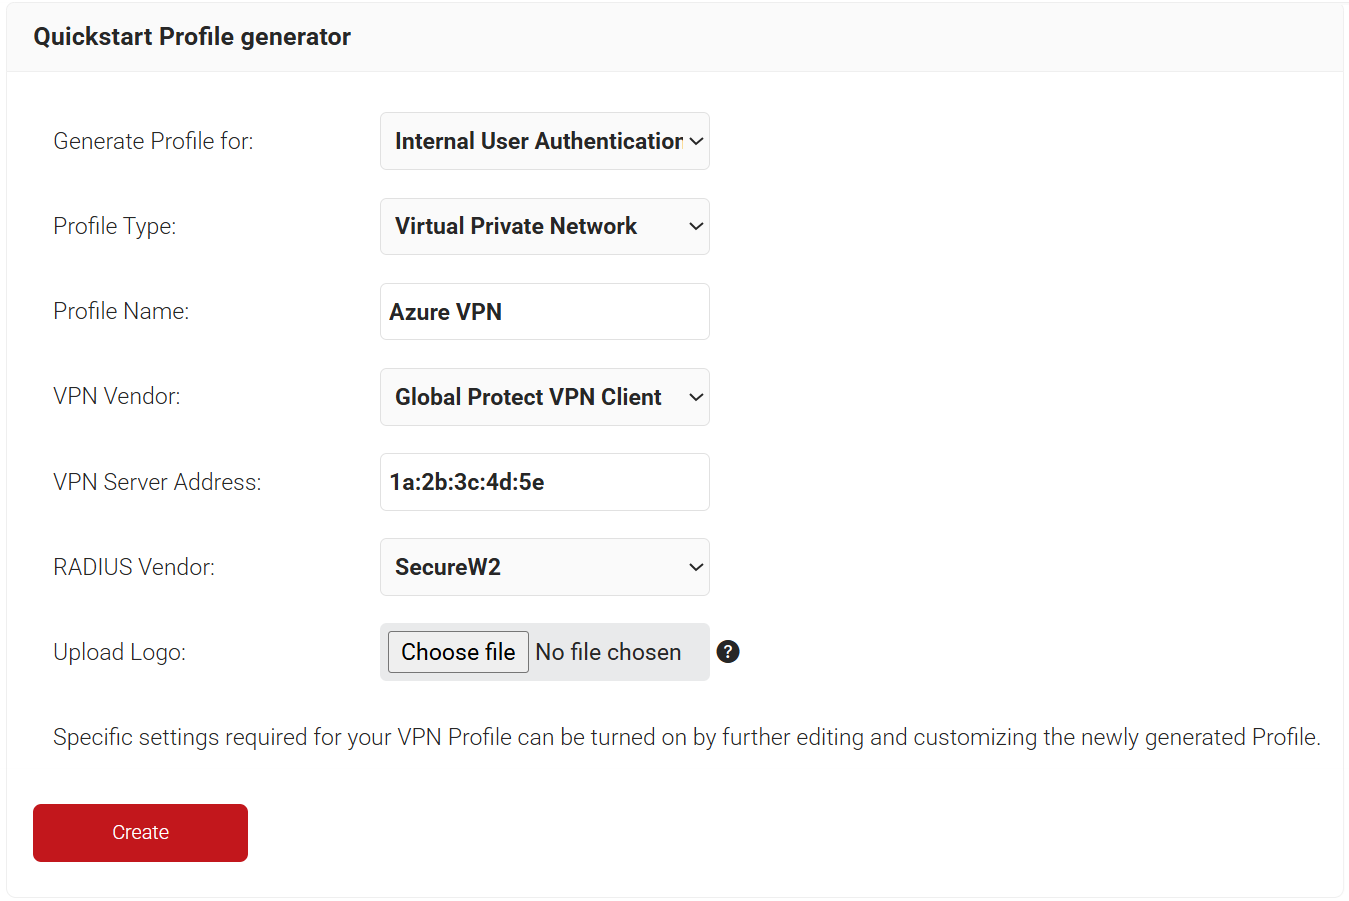Click the VPN Server Address label
Screen dimensions: 1349x901
pos(157,482)
